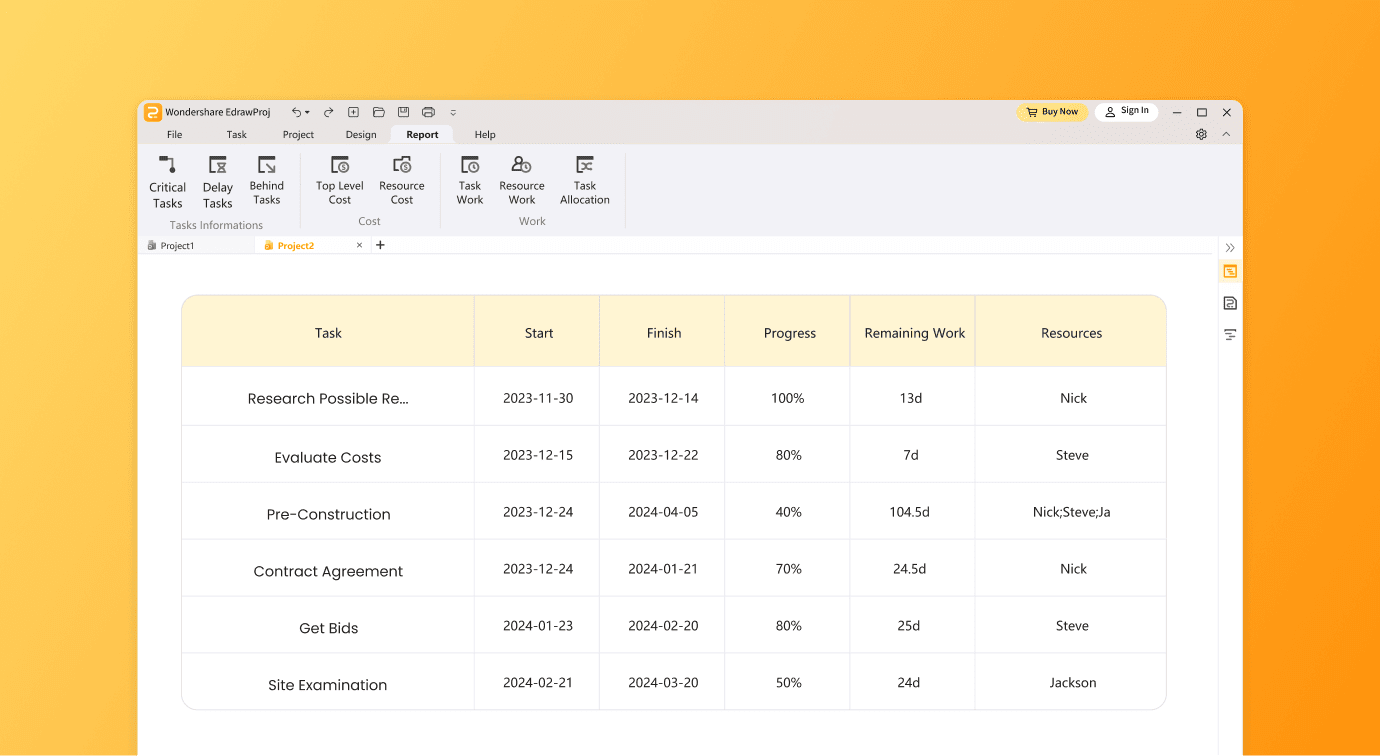Show the Delay Tasks report
1380x756 pixels.
coord(217,181)
